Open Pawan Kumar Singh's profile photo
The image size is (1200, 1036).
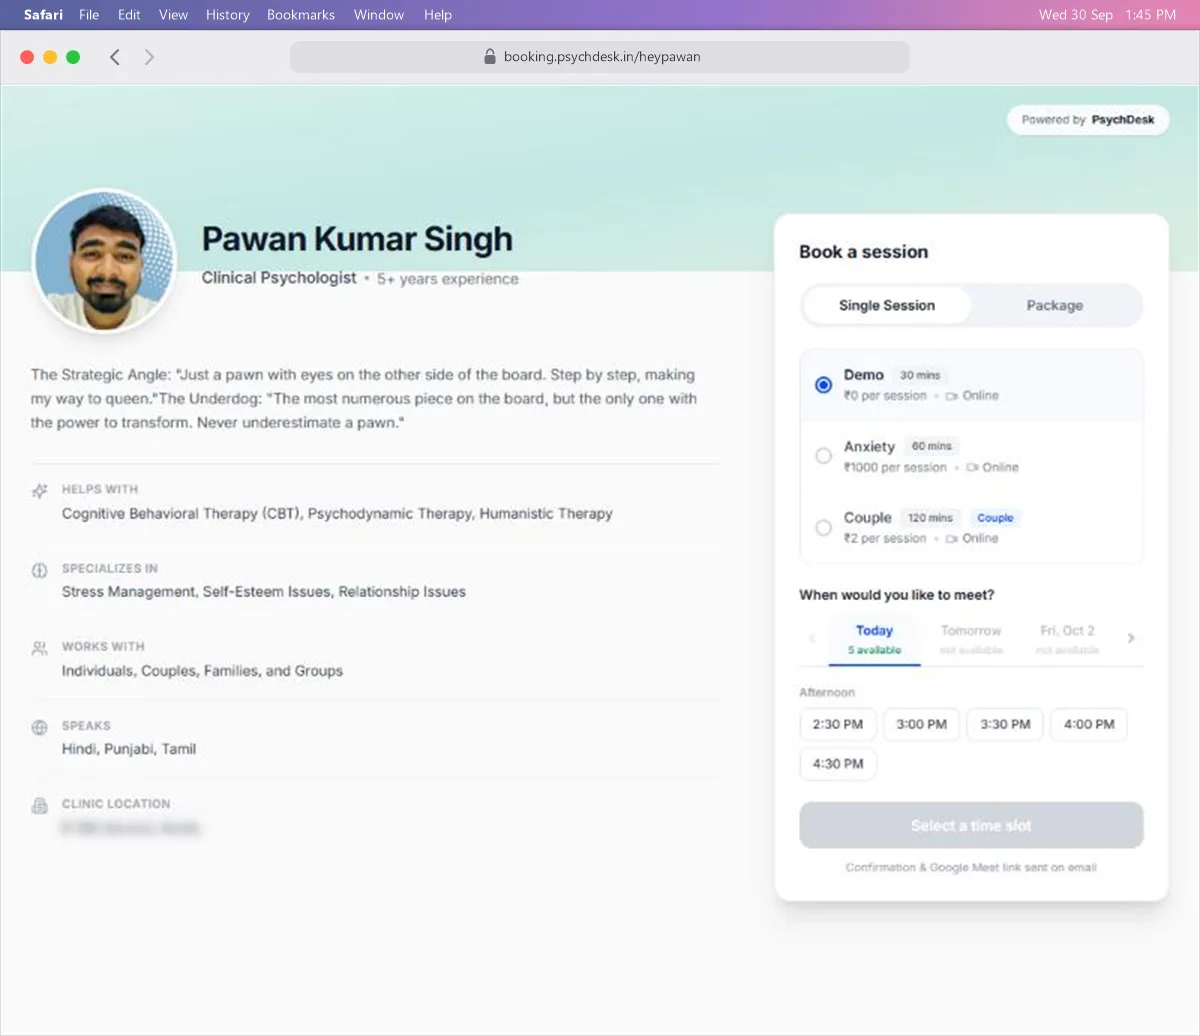[104, 262]
